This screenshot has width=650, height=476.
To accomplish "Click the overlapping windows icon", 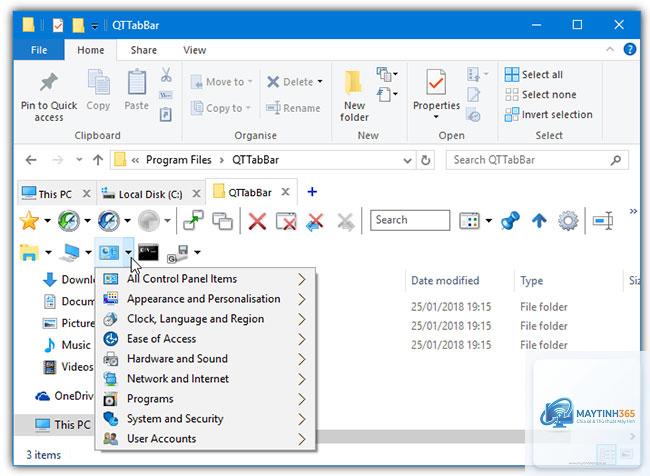I will [223, 221].
